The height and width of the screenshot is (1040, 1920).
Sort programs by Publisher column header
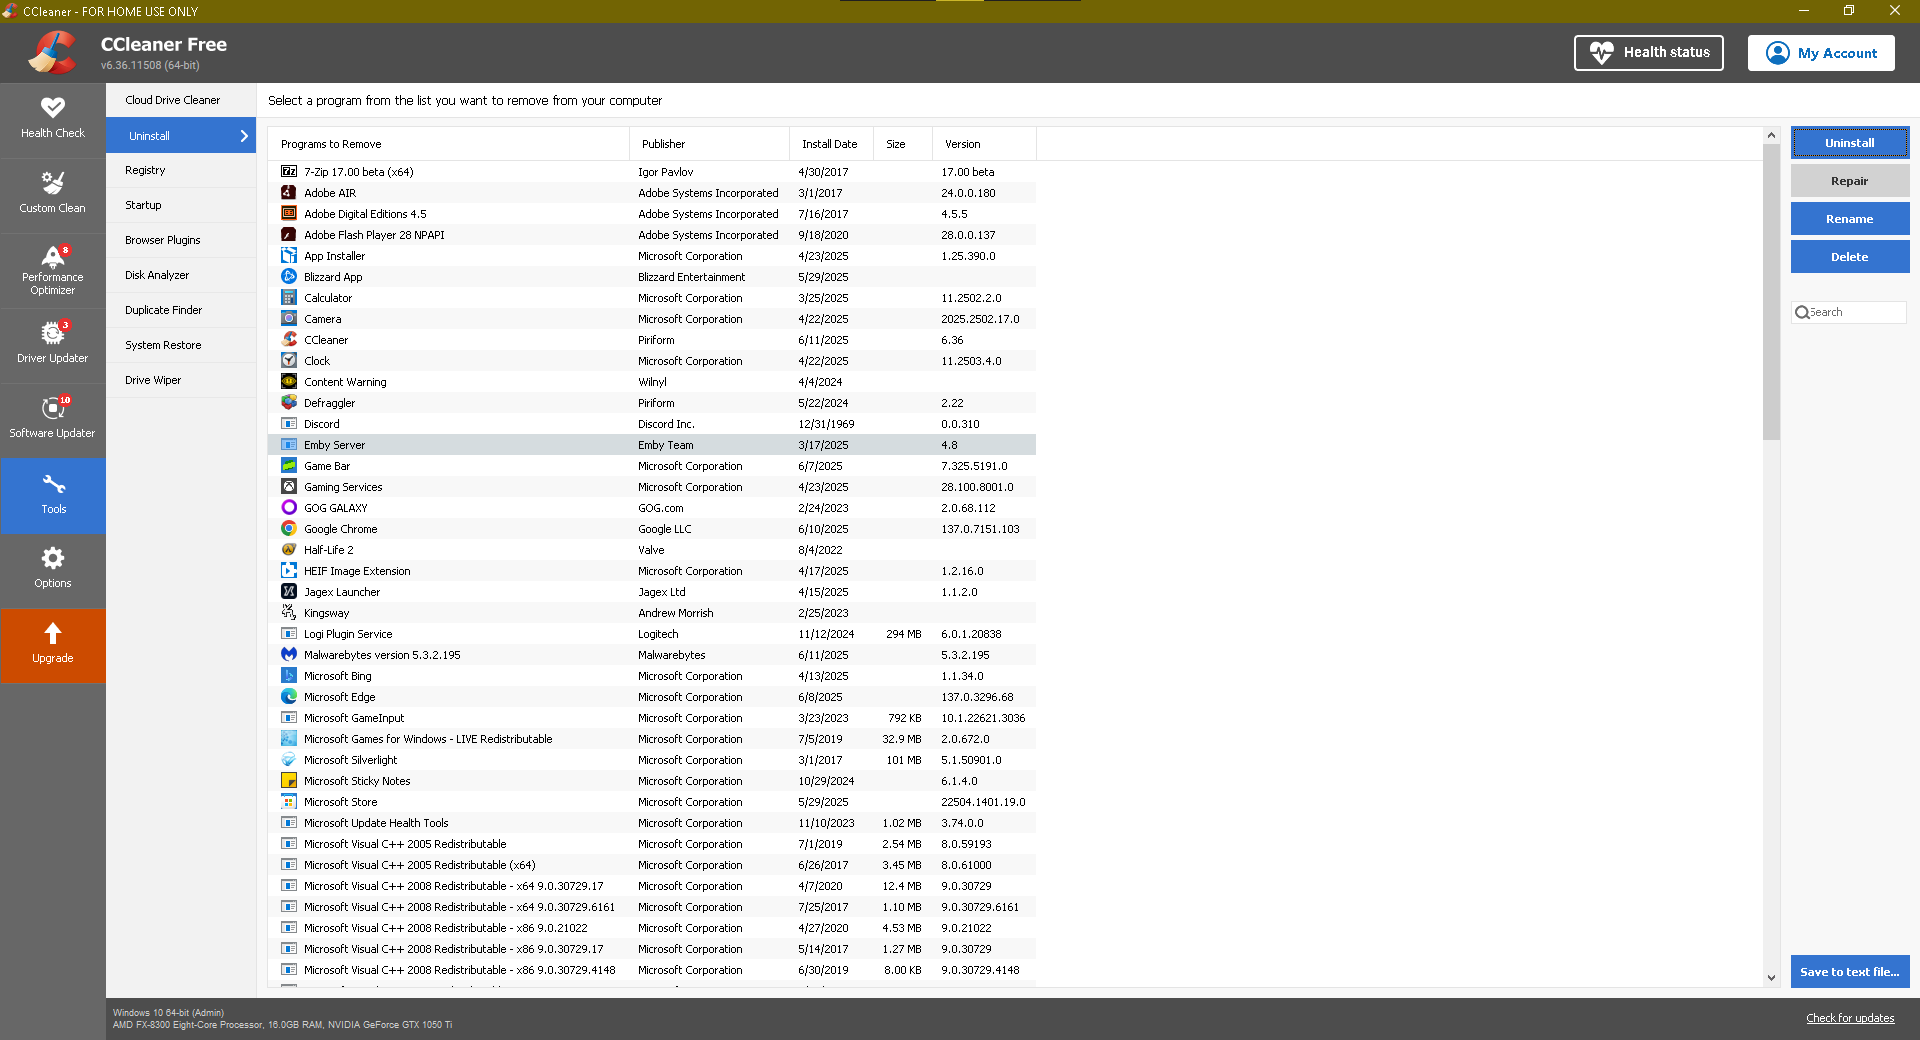[664, 144]
